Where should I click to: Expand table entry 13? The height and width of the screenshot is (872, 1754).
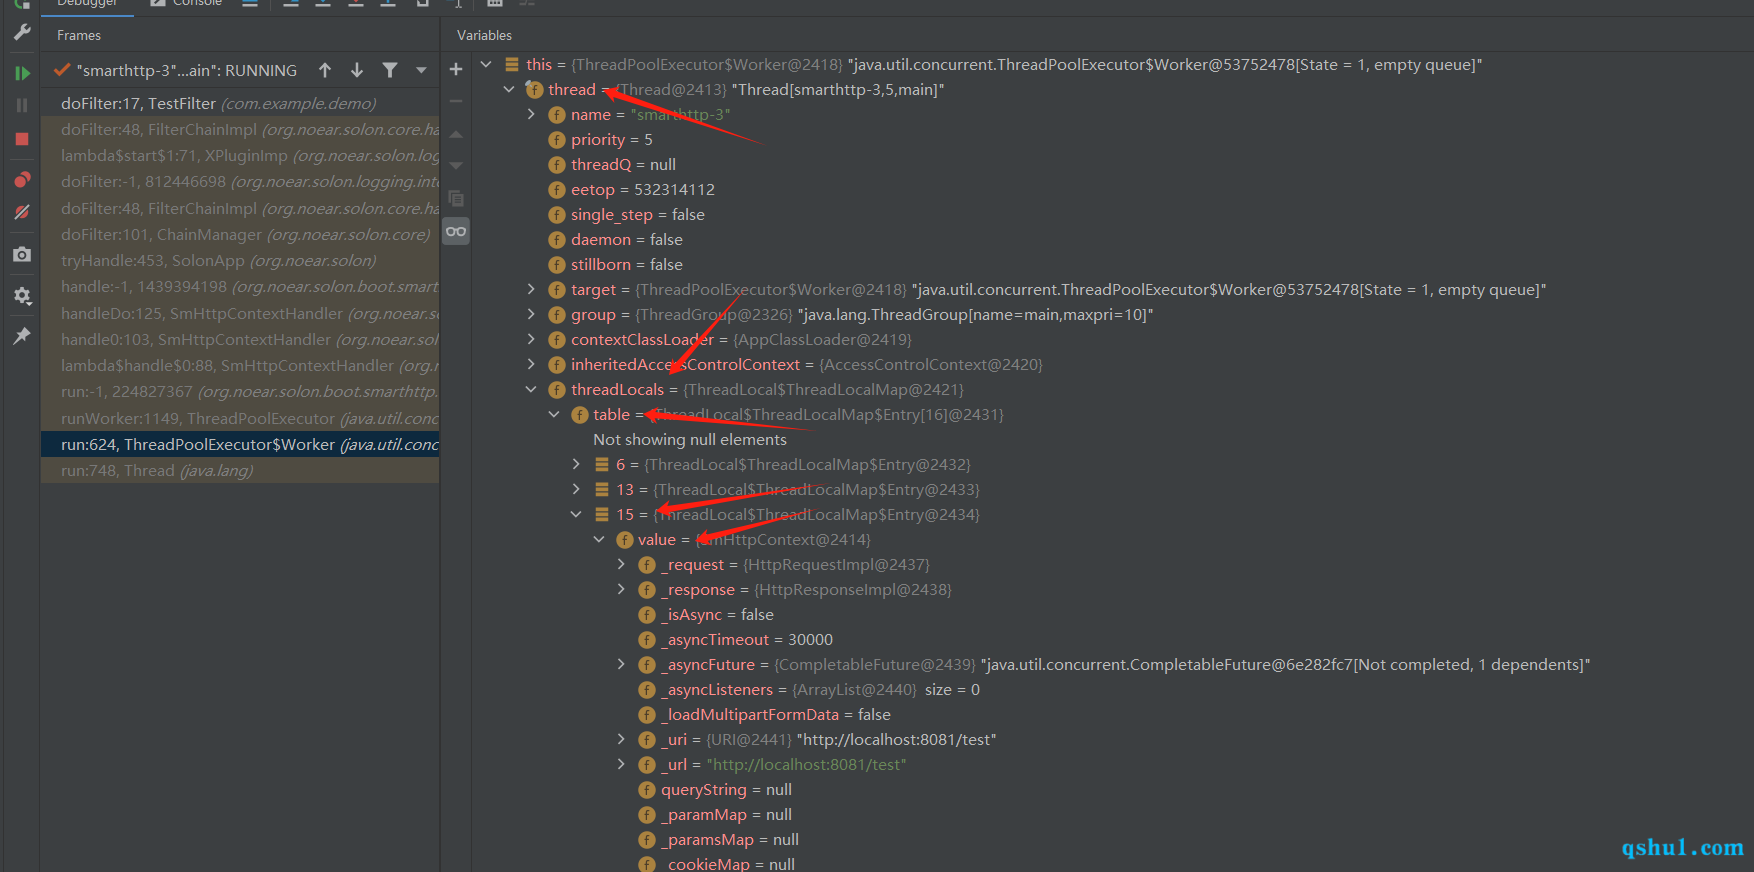click(576, 489)
